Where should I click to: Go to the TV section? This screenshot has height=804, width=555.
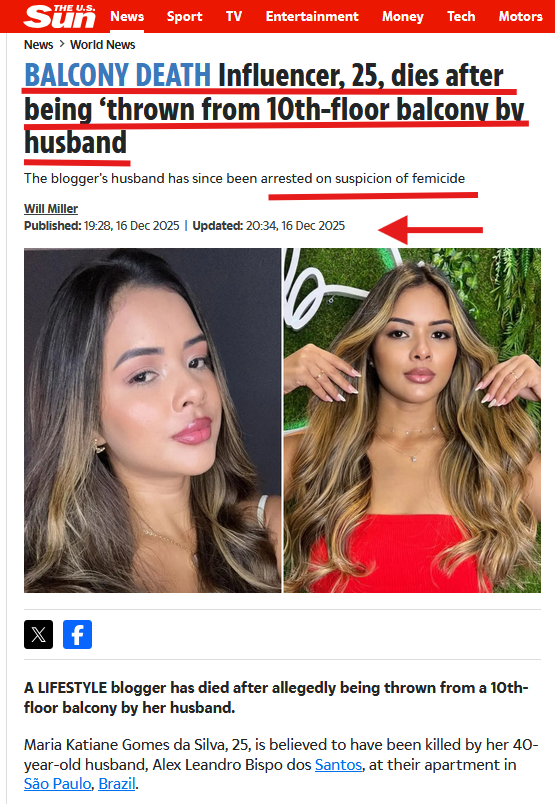[234, 16]
